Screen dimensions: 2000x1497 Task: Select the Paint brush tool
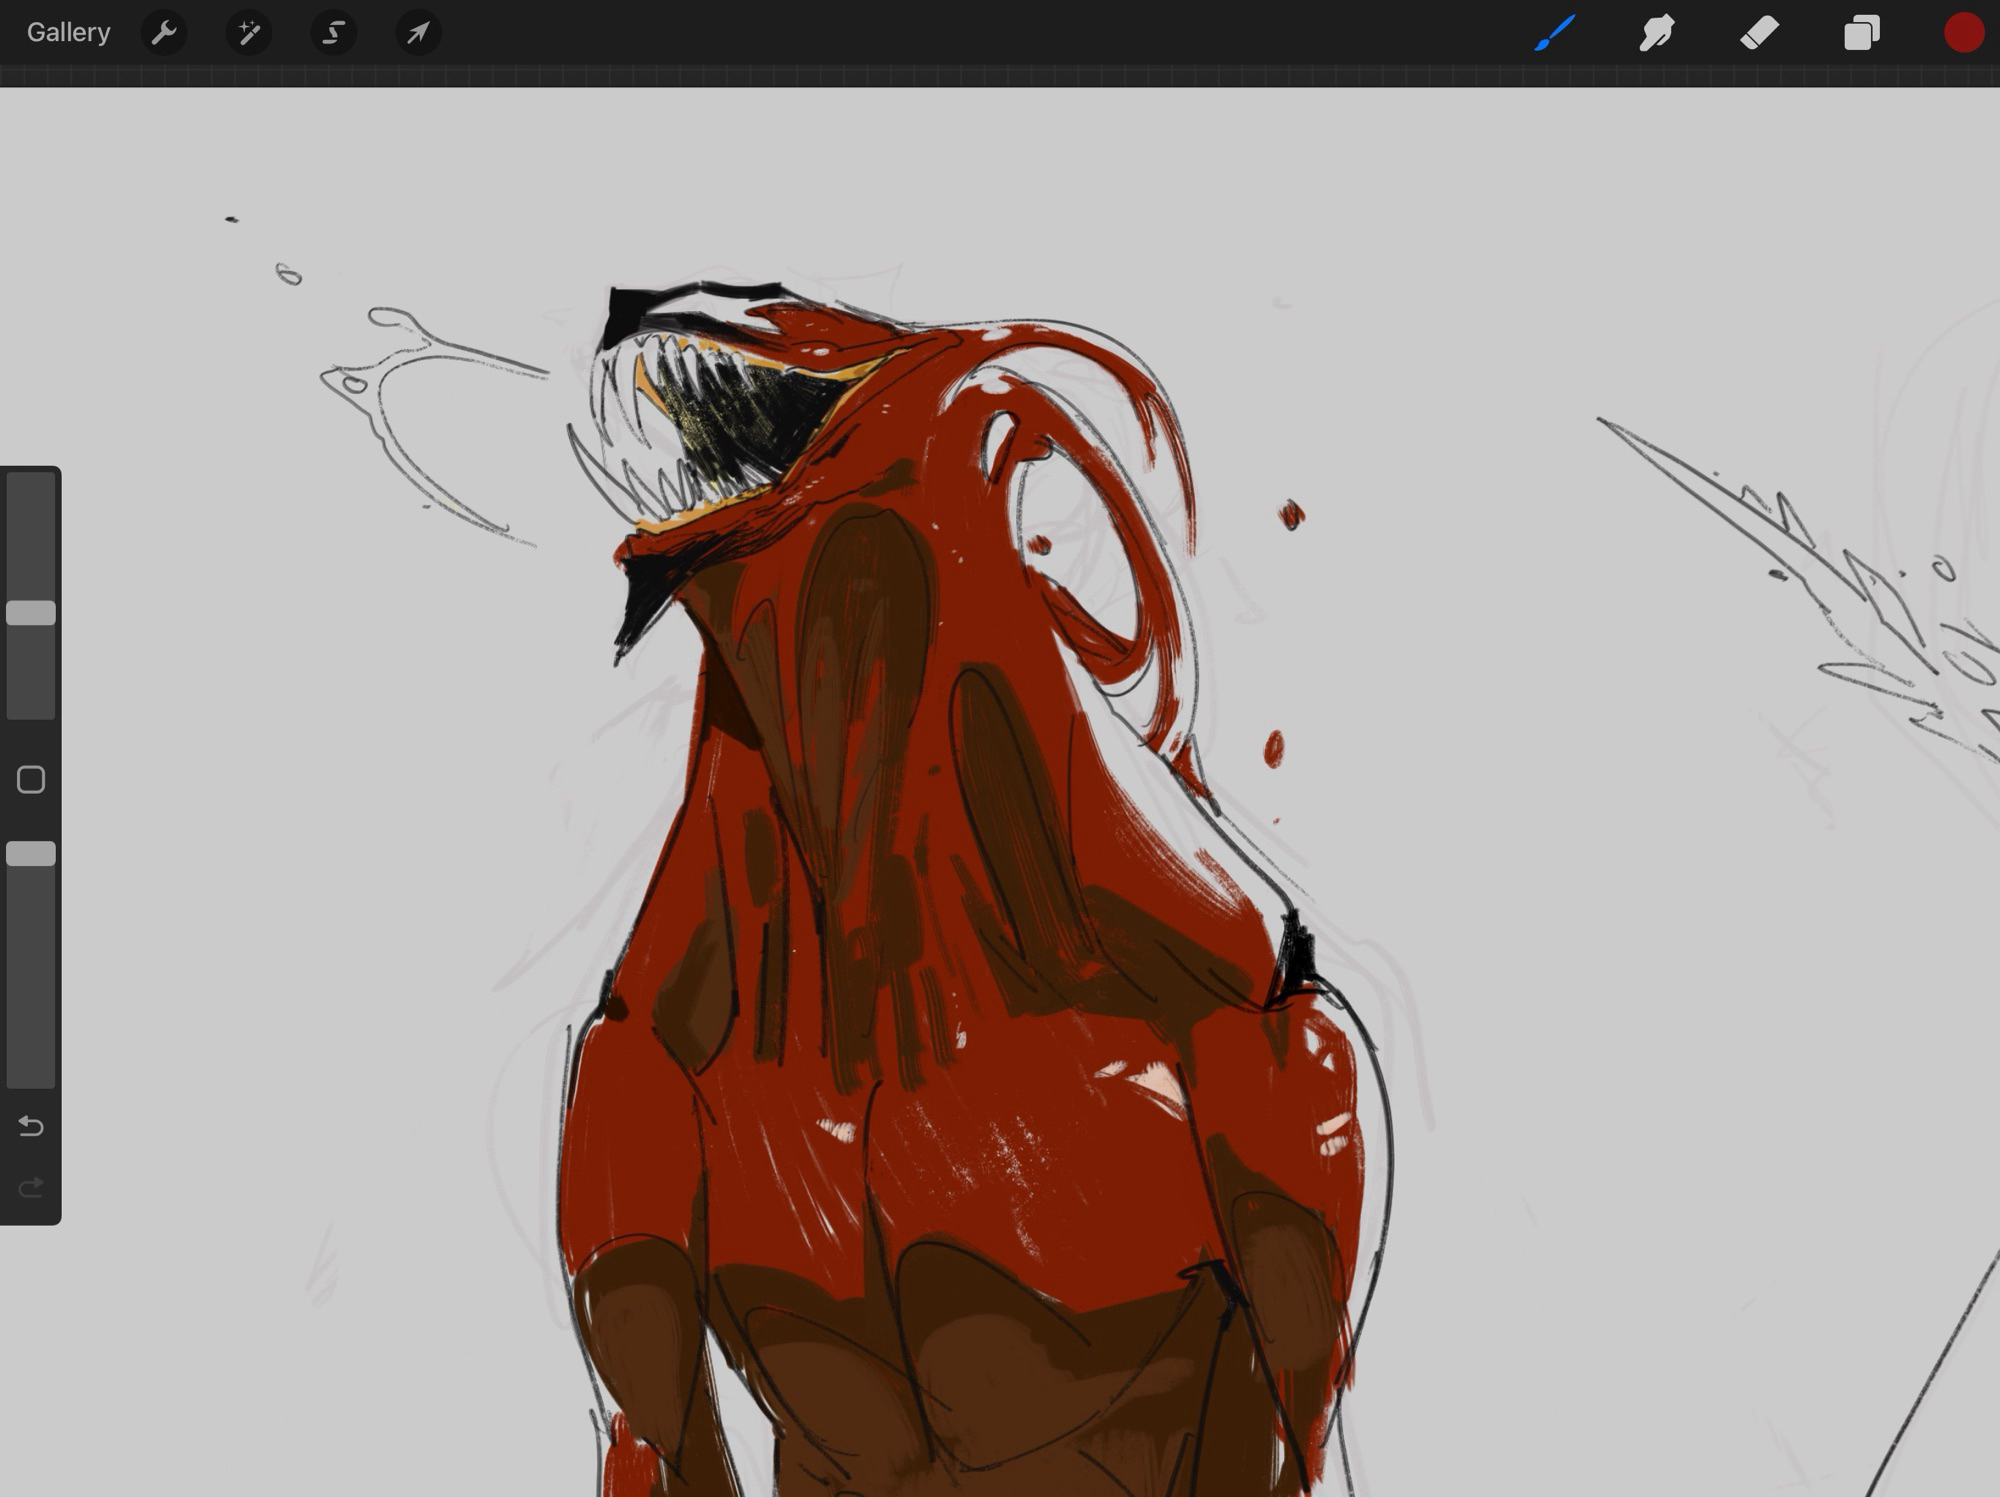1555,33
